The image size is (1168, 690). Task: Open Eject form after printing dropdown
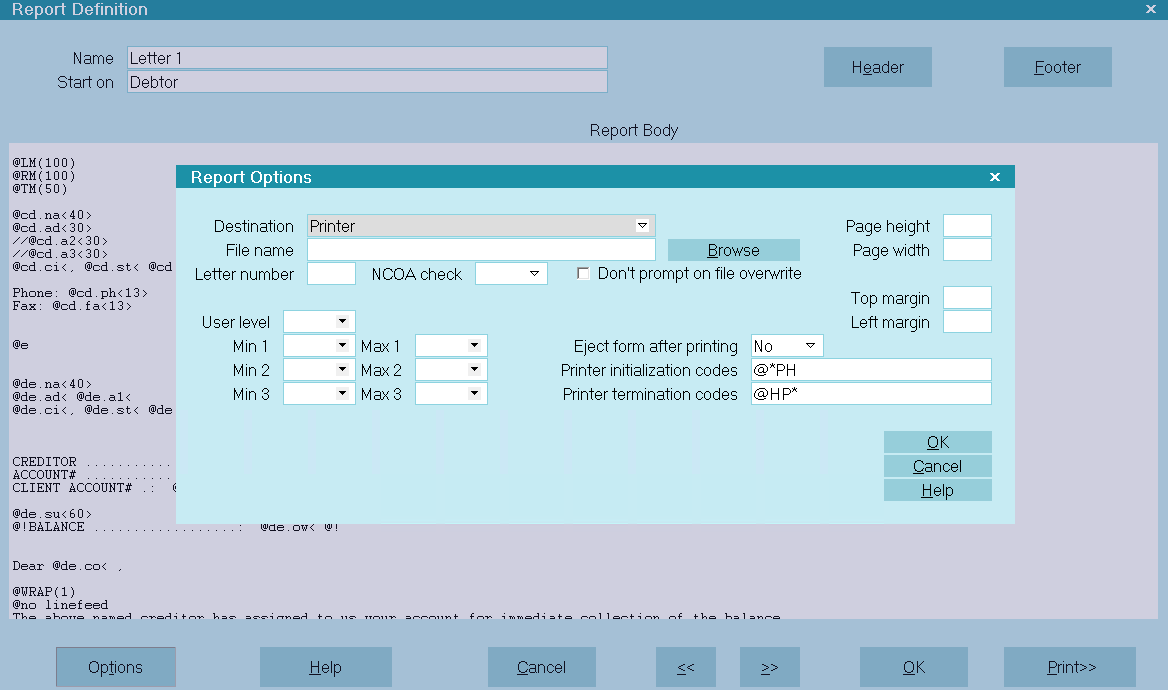pos(810,346)
